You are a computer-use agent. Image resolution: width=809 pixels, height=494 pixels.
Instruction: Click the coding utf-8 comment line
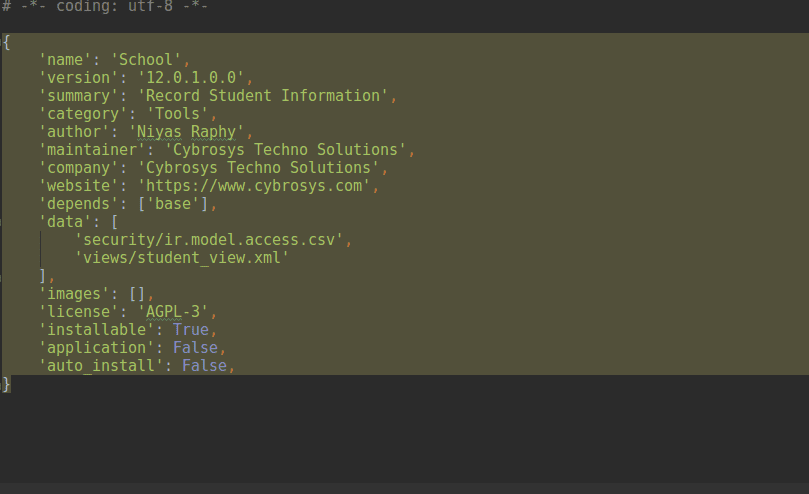[x=104, y=6]
